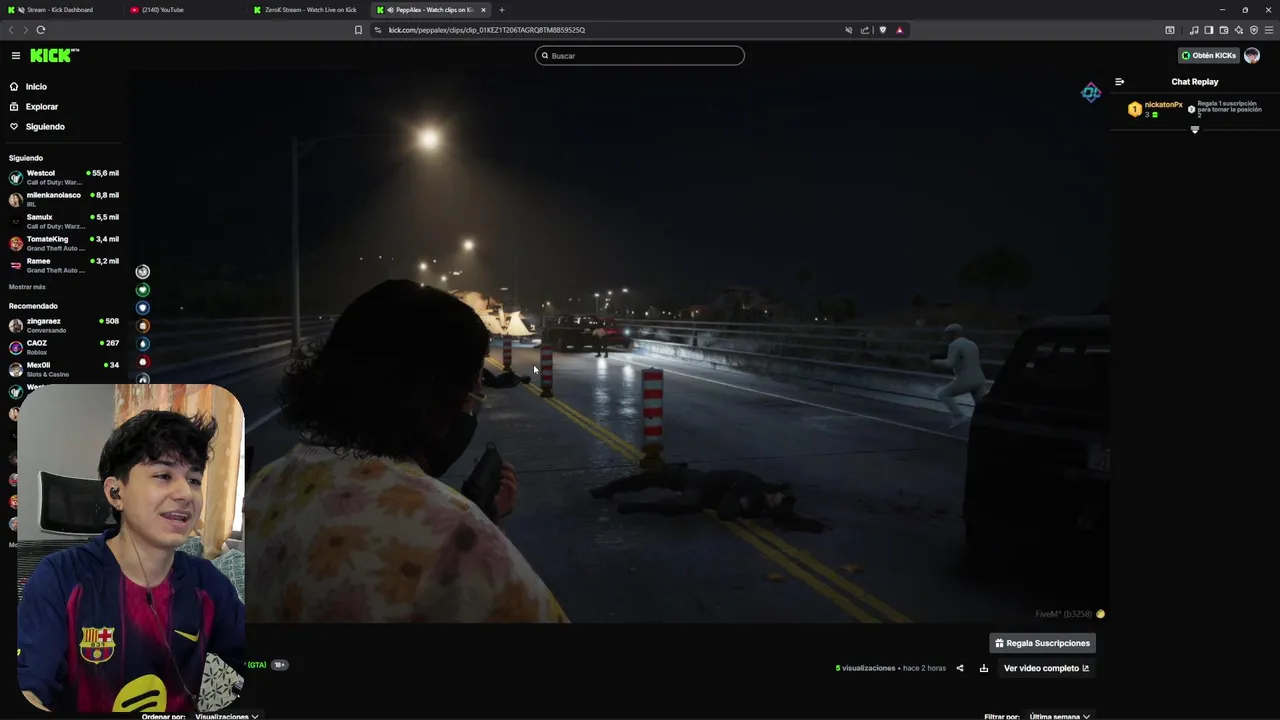Go to Inicio in sidebar
The image size is (1280, 720).
(36, 87)
